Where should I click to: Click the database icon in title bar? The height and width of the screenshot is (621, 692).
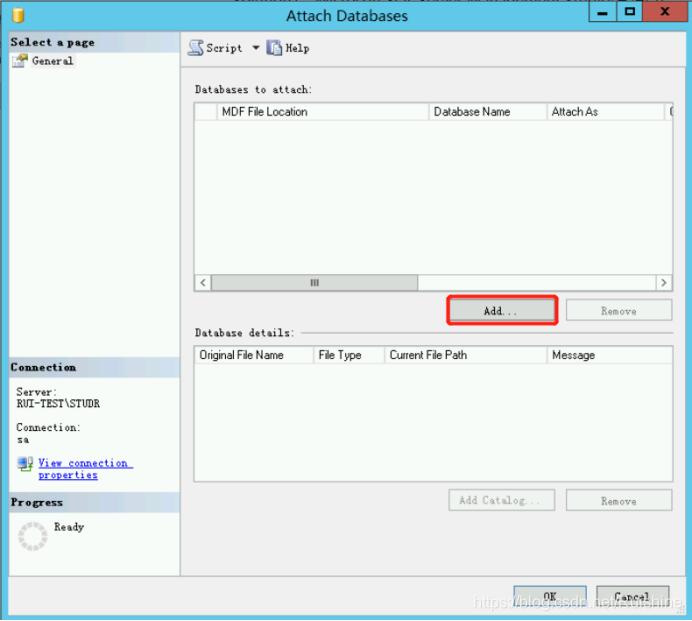click(x=17, y=16)
